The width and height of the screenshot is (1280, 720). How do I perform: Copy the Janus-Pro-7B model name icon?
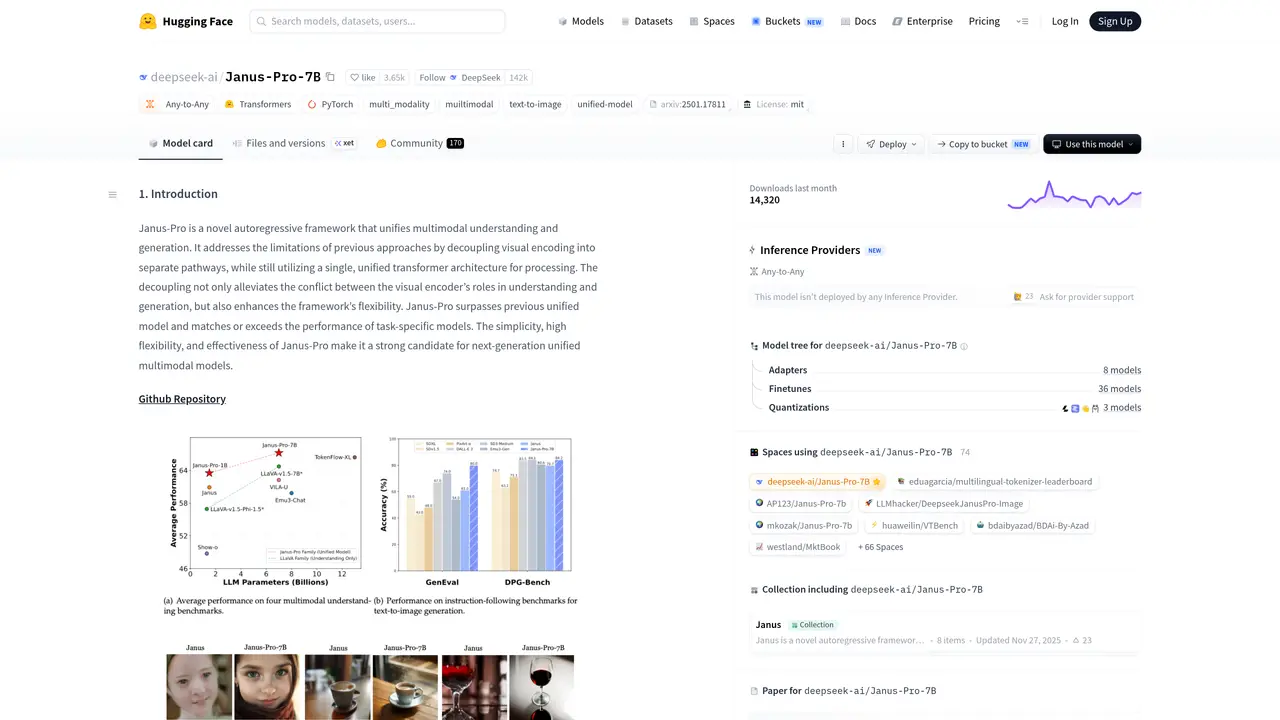[331, 77]
